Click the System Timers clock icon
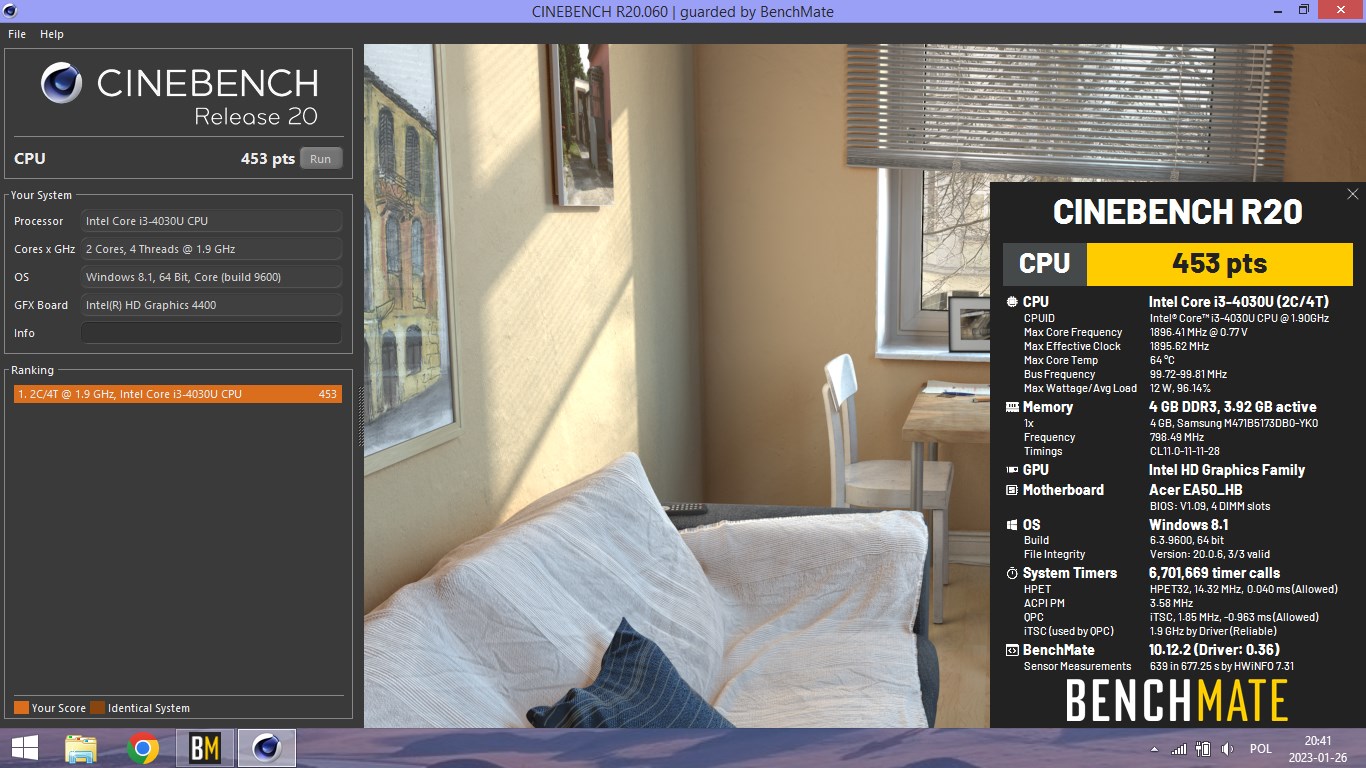Image resolution: width=1366 pixels, height=768 pixels. pyautogui.click(x=1012, y=573)
